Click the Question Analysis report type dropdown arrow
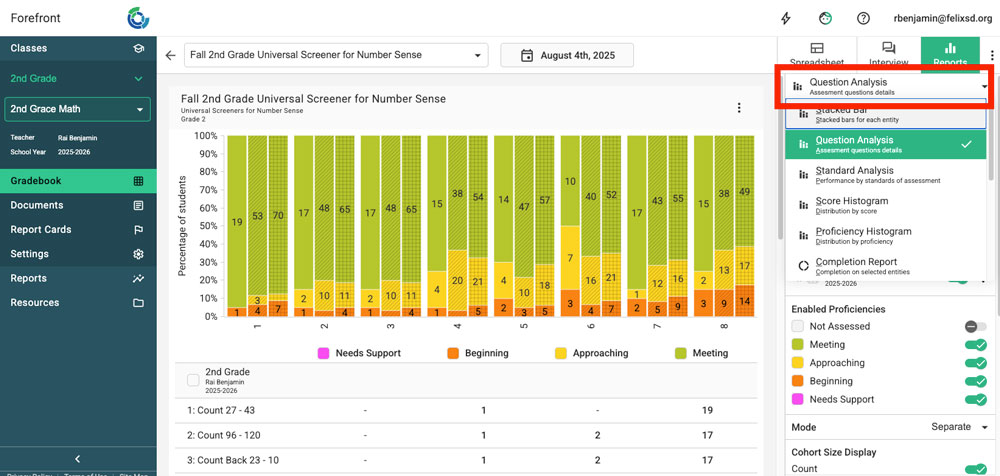 [x=985, y=86]
